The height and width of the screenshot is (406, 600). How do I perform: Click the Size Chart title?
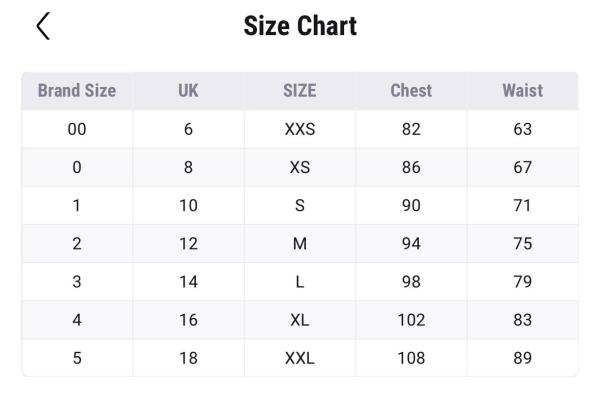(300, 26)
